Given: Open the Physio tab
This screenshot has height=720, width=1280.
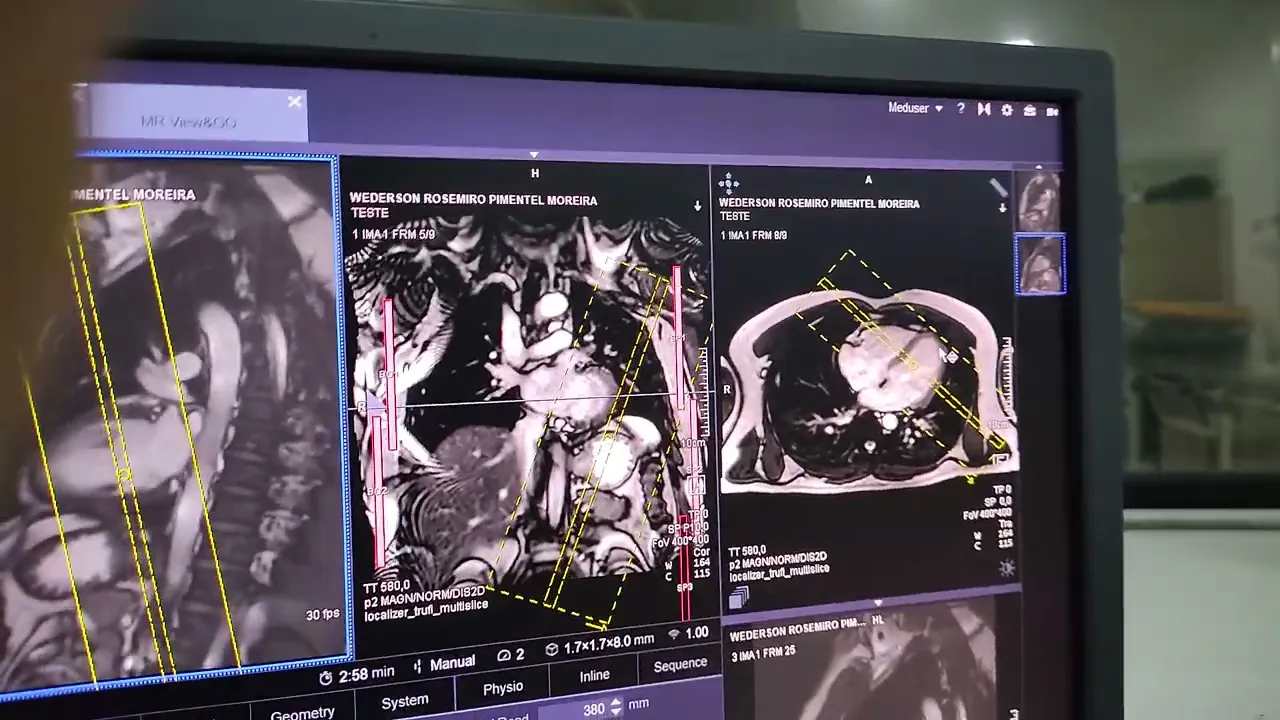Looking at the screenshot, I should [x=503, y=688].
